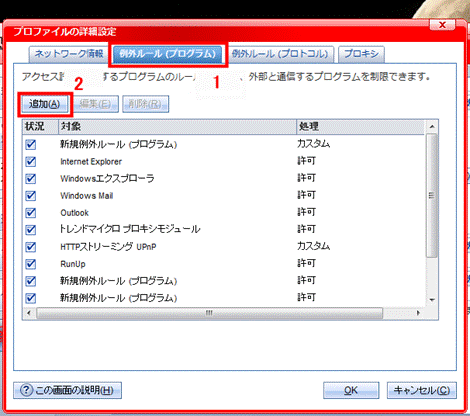The image size is (470, 416).
Task: Click 許可 in the Windowsエクスプローラ row
Action: [306, 178]
